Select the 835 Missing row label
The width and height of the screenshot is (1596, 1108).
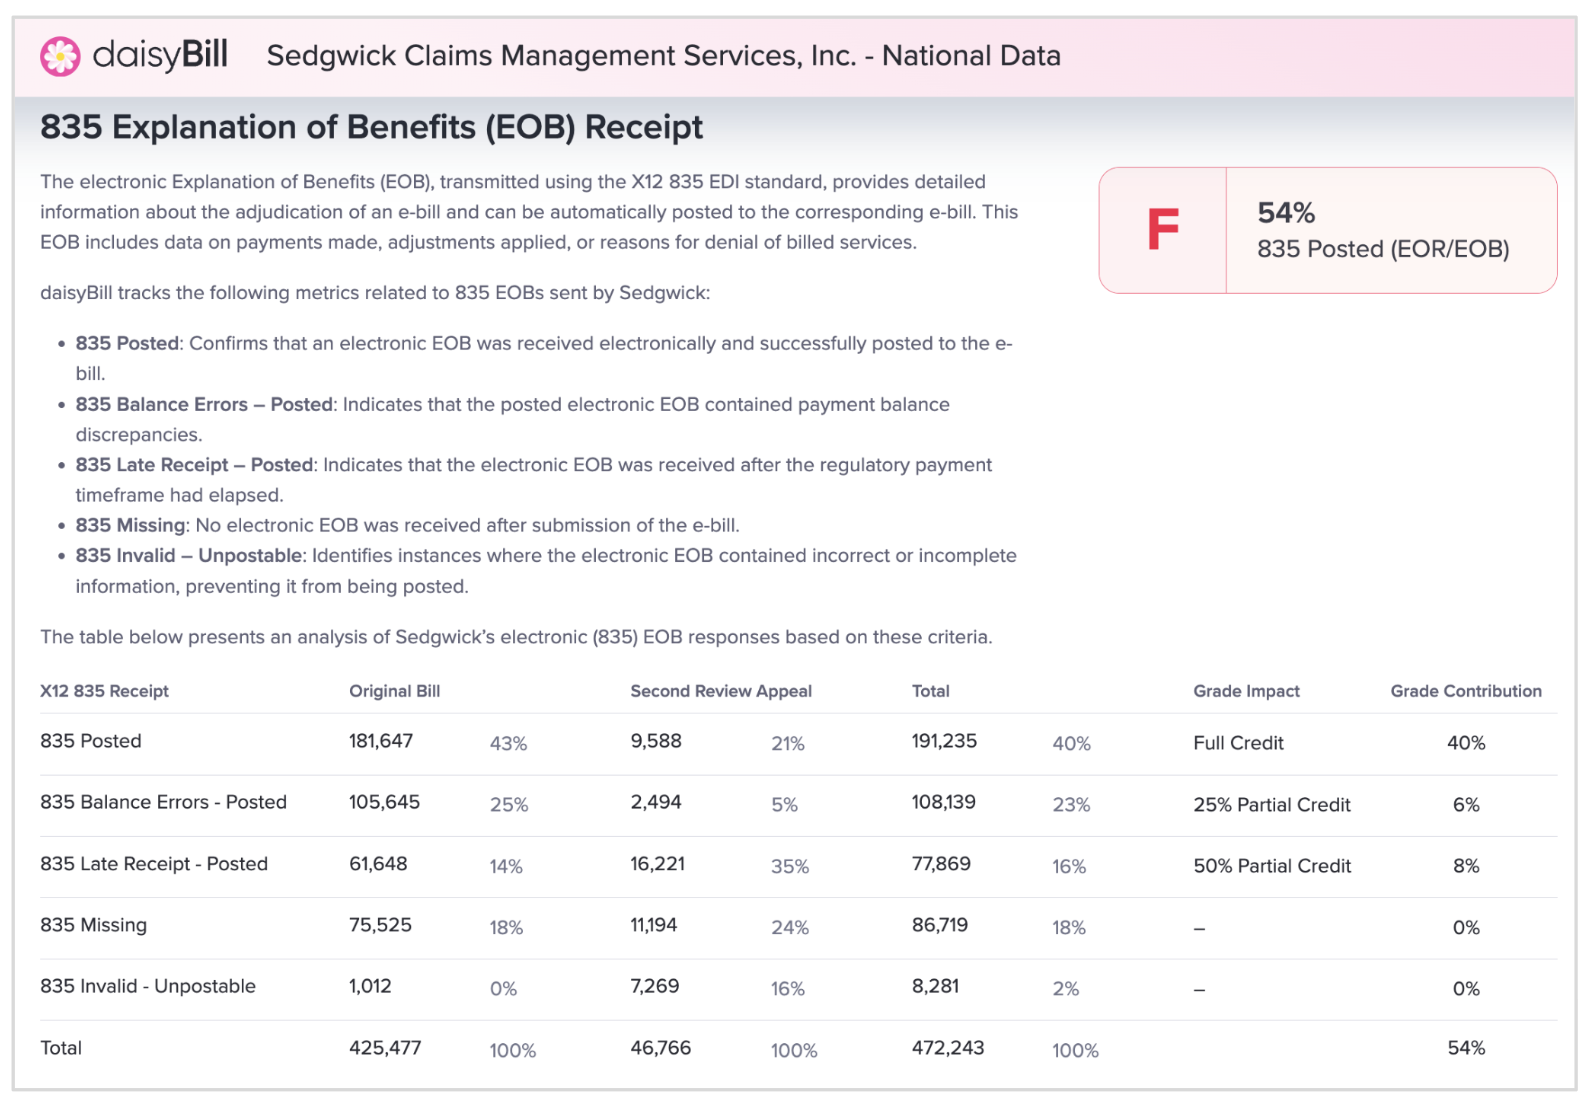click(x=93, y=925)
